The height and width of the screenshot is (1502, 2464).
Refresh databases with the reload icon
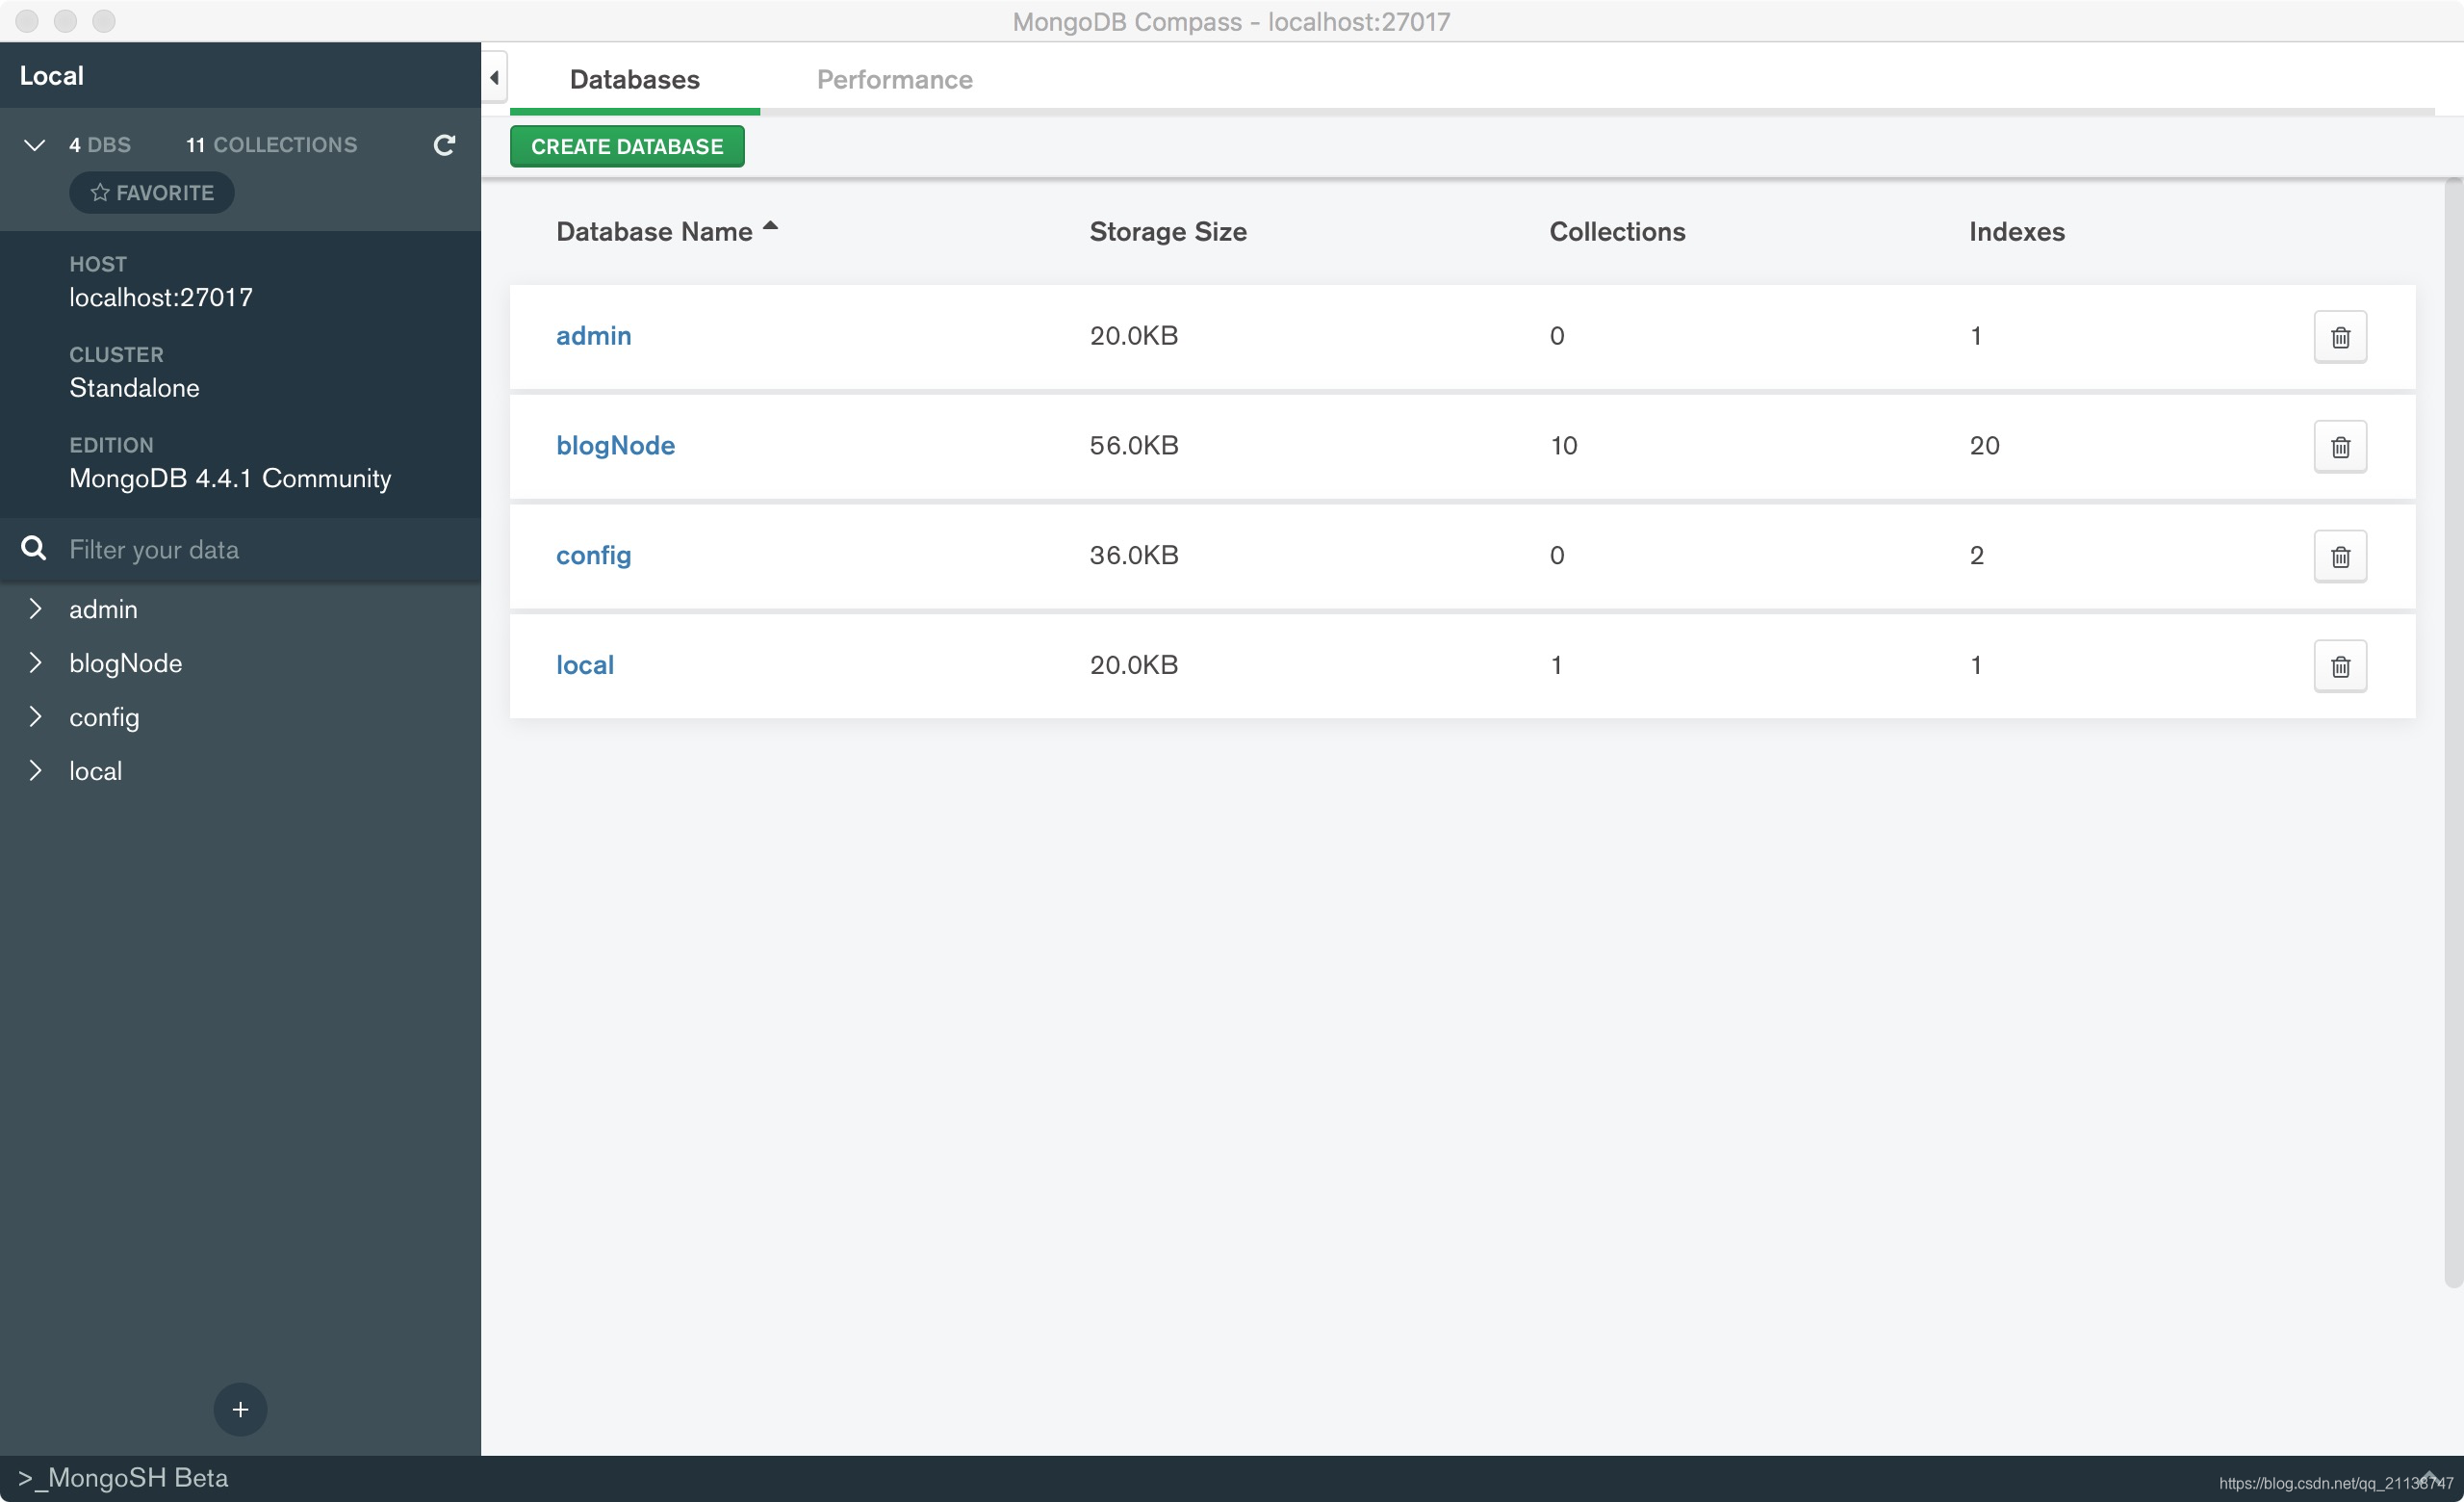[444, 145]
